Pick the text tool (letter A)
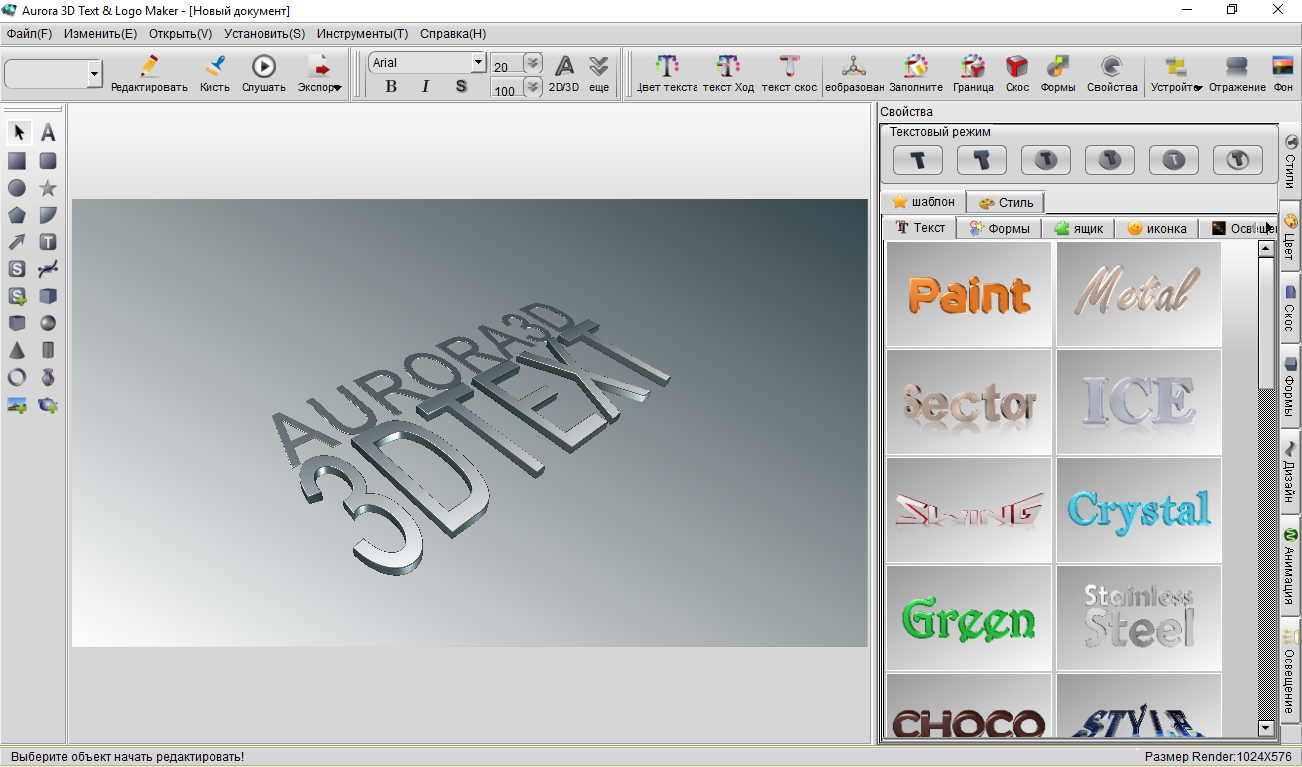Screen dimensions: 1302x767 [x=47, y=133]
